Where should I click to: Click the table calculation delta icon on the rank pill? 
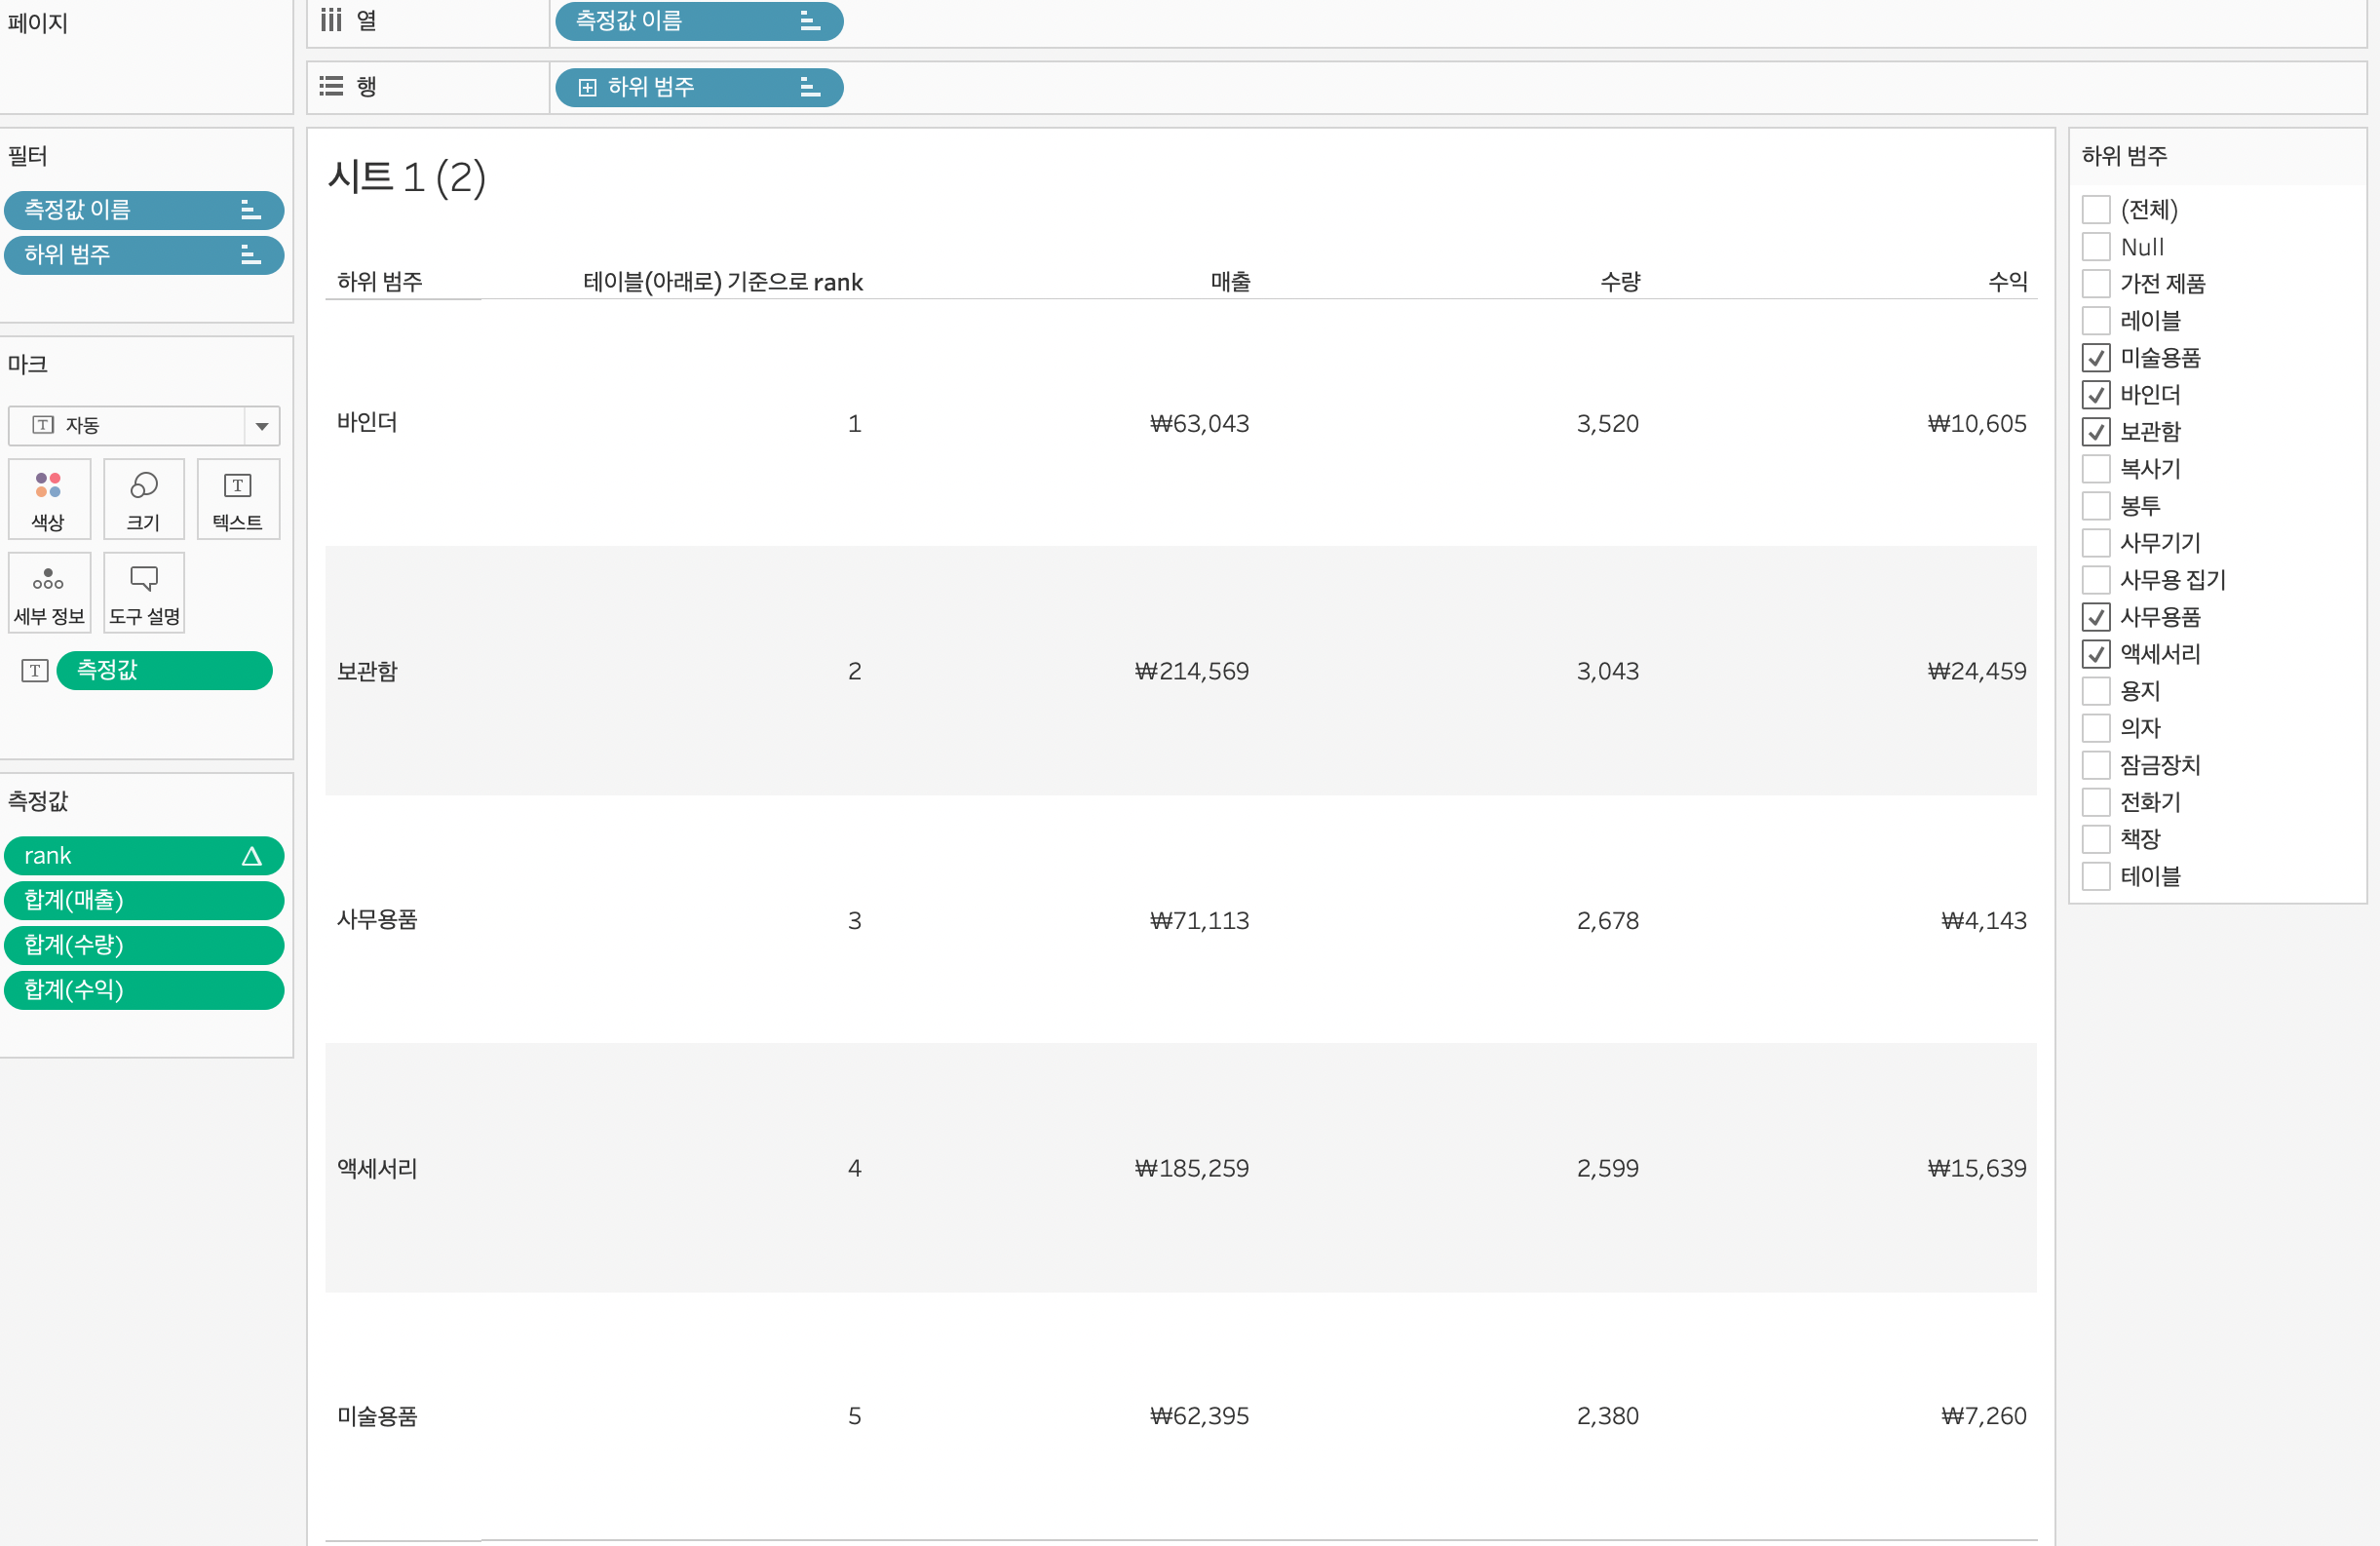click(251, 856)
